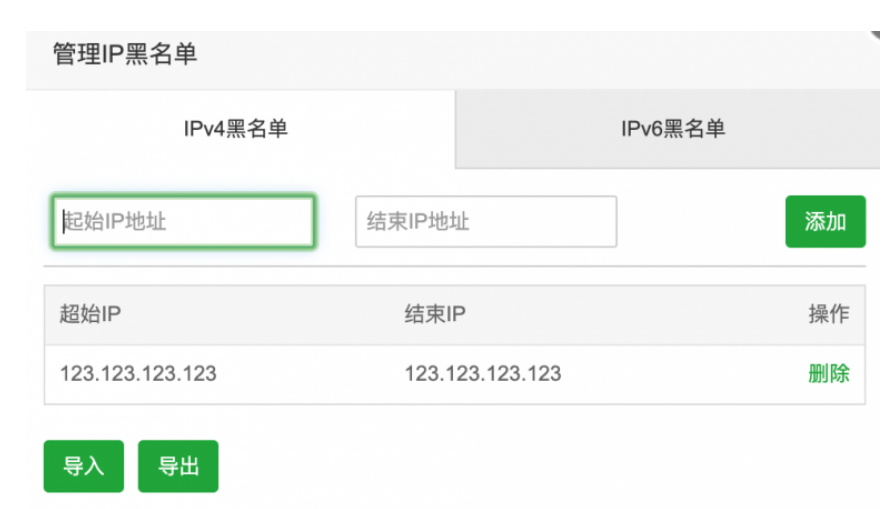Image resolution: width=887 pixels, height=509 pixels.
Task: Click the 结束IP column header
Action: tap(435, 314)
